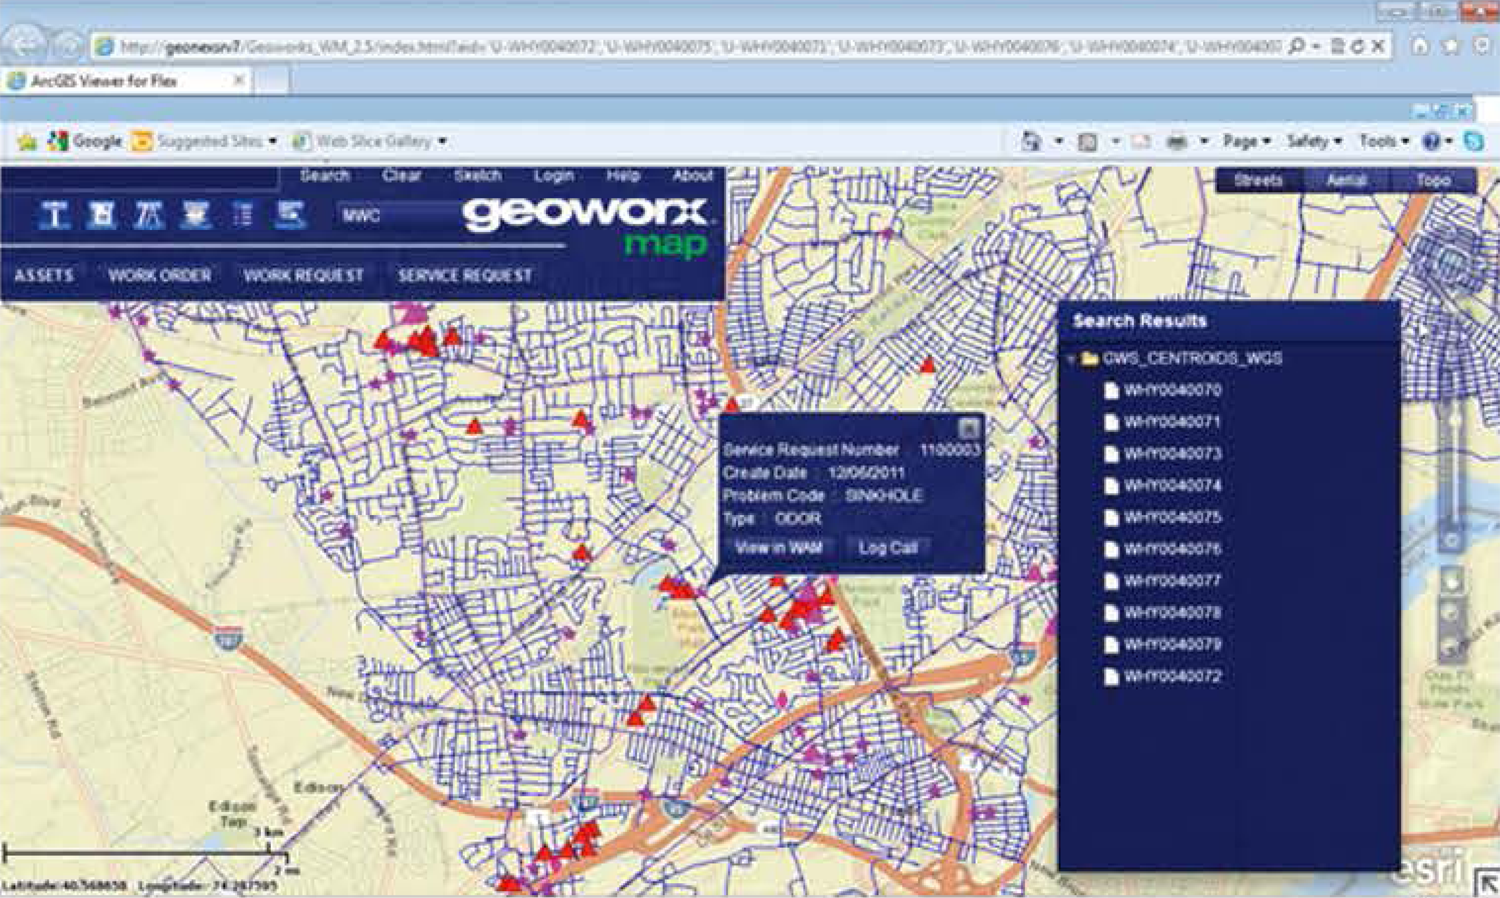Select result WHY0040076
Screen dimensions: 1500x898
coord(1173,549)
